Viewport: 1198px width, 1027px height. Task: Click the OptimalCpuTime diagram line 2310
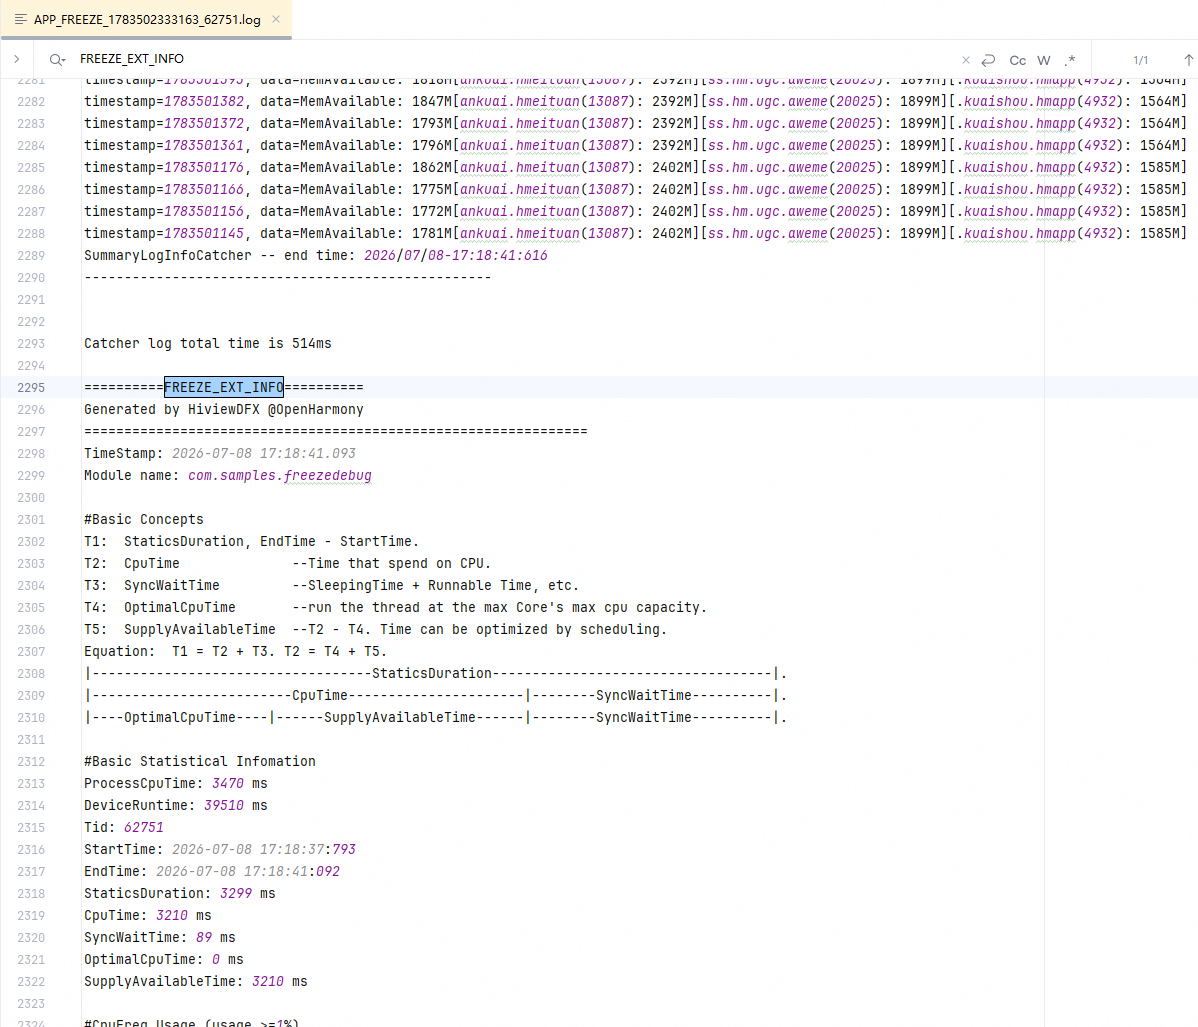[x=435, y=718]
